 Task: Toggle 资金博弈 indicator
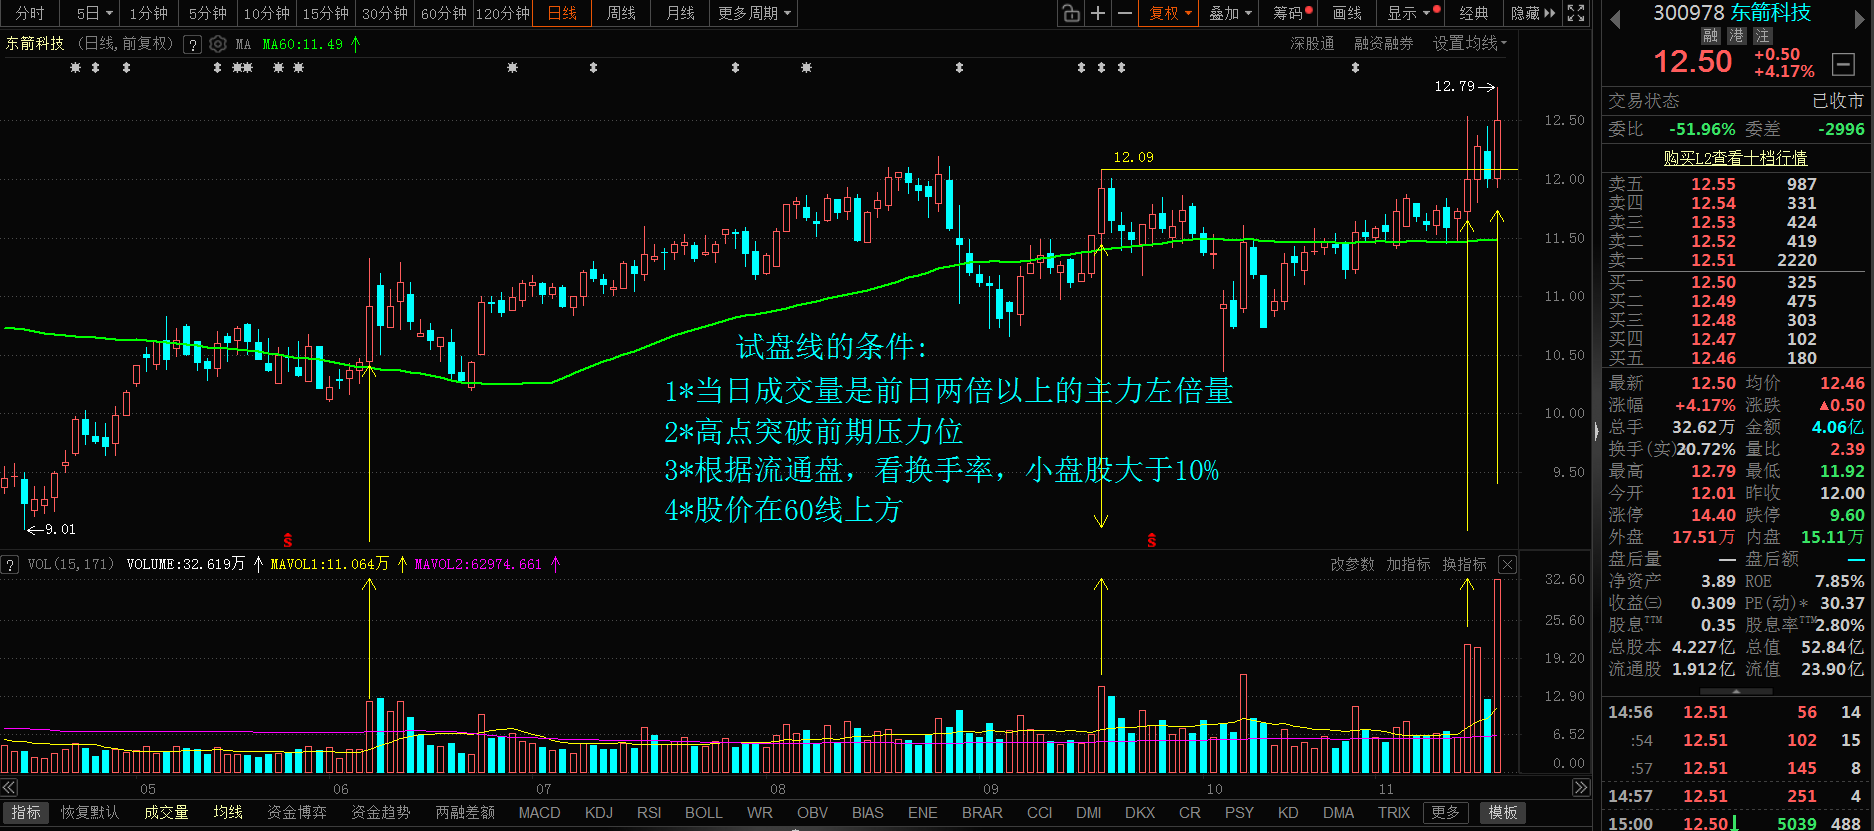297,812
